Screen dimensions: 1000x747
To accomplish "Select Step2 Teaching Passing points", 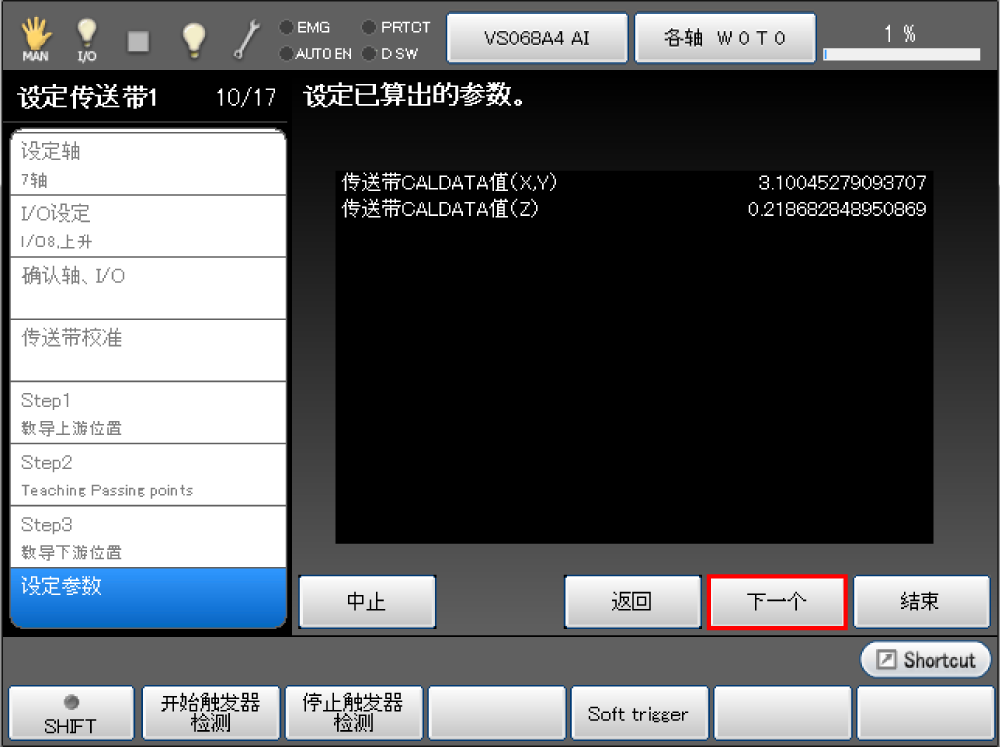I will (x=148, y=475).
